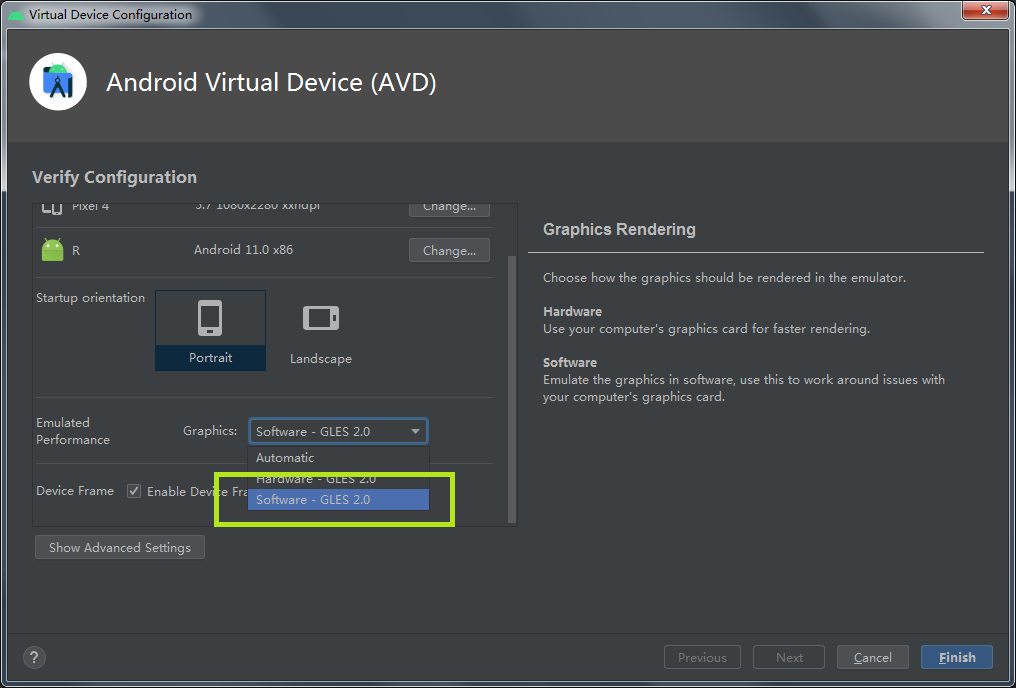Click Show Advanced Settings button
1016x688 pixels.
coord(120,547)
